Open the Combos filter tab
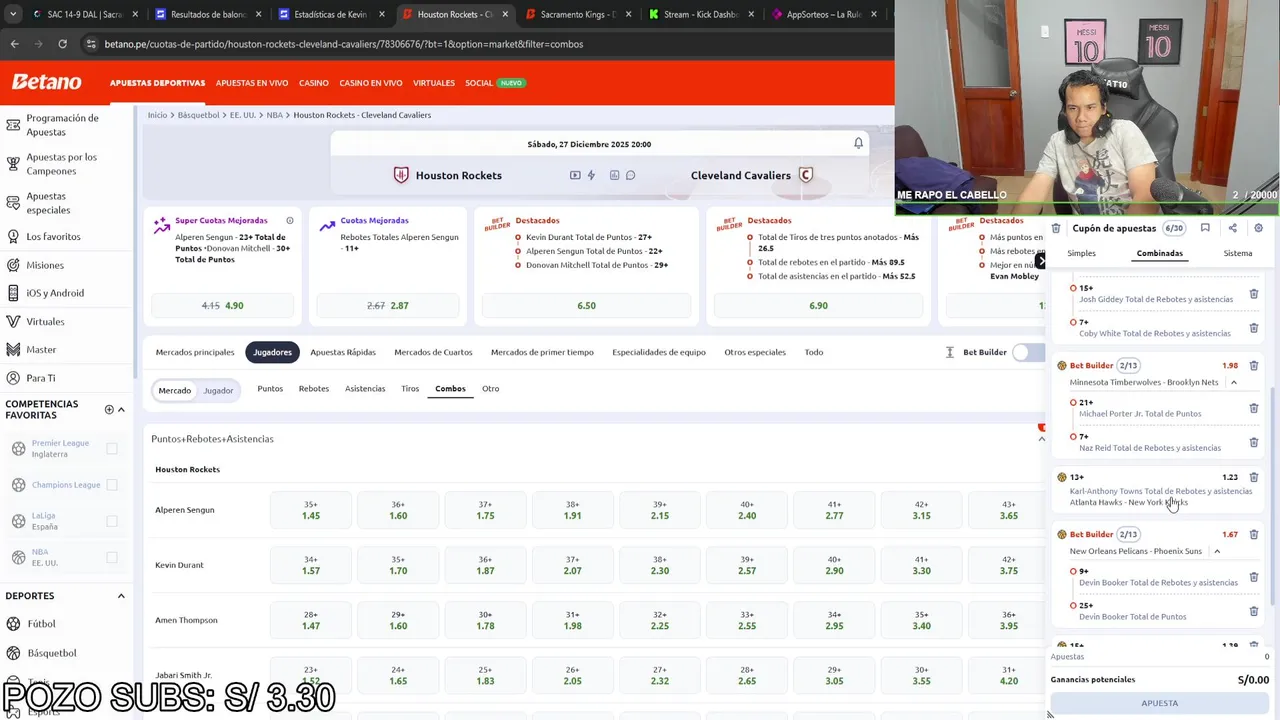This screenshot has height=720, width=1280. [x=450, y=388]
